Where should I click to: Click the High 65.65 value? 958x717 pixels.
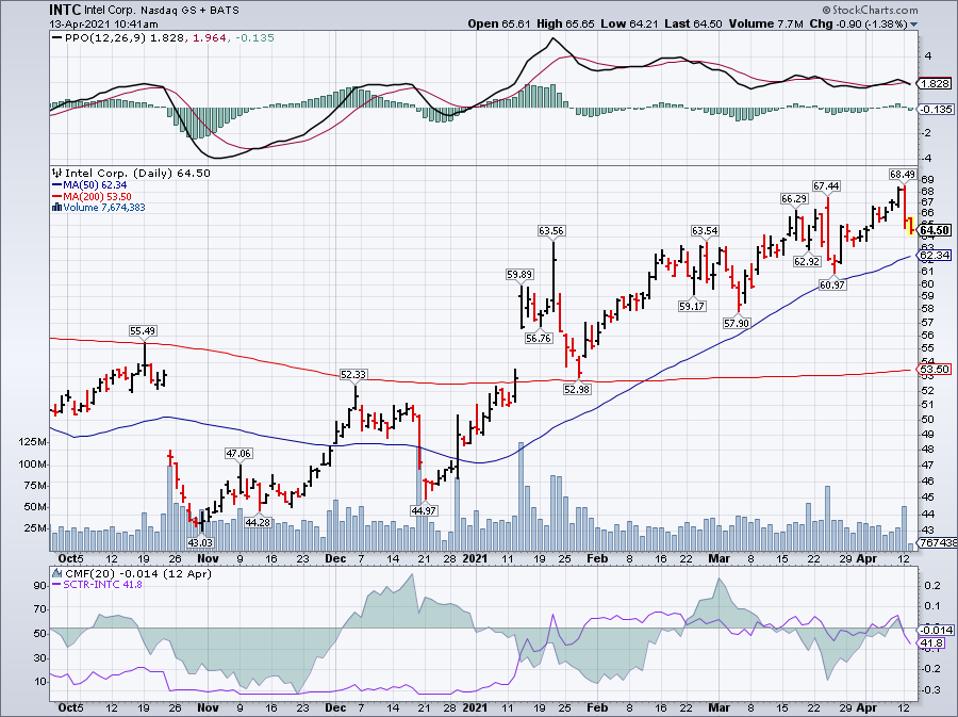coord(565,24)
